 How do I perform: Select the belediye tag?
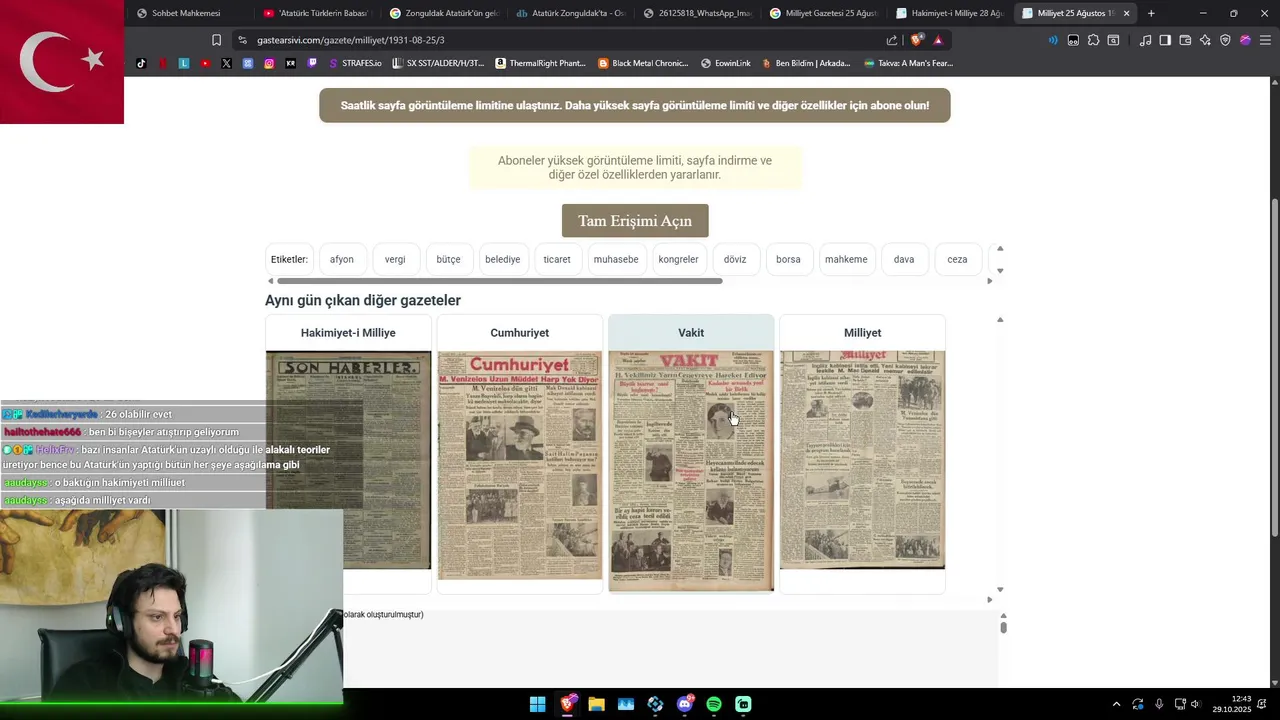coord(503,259)
